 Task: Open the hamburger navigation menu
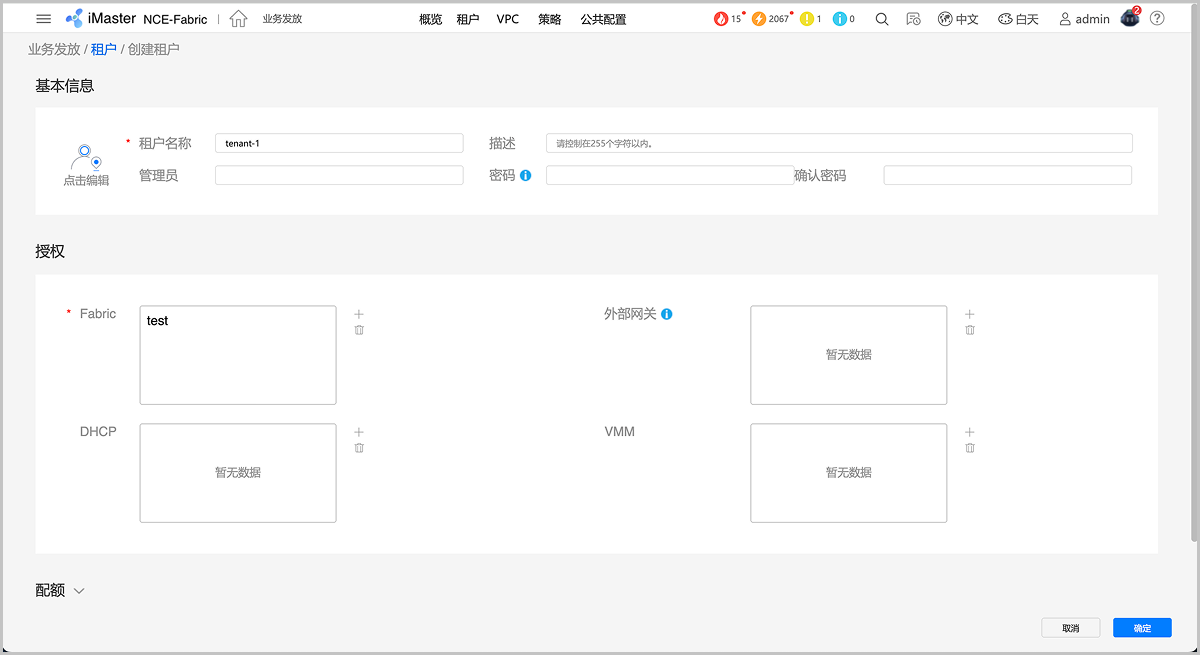tap(43, 19)
